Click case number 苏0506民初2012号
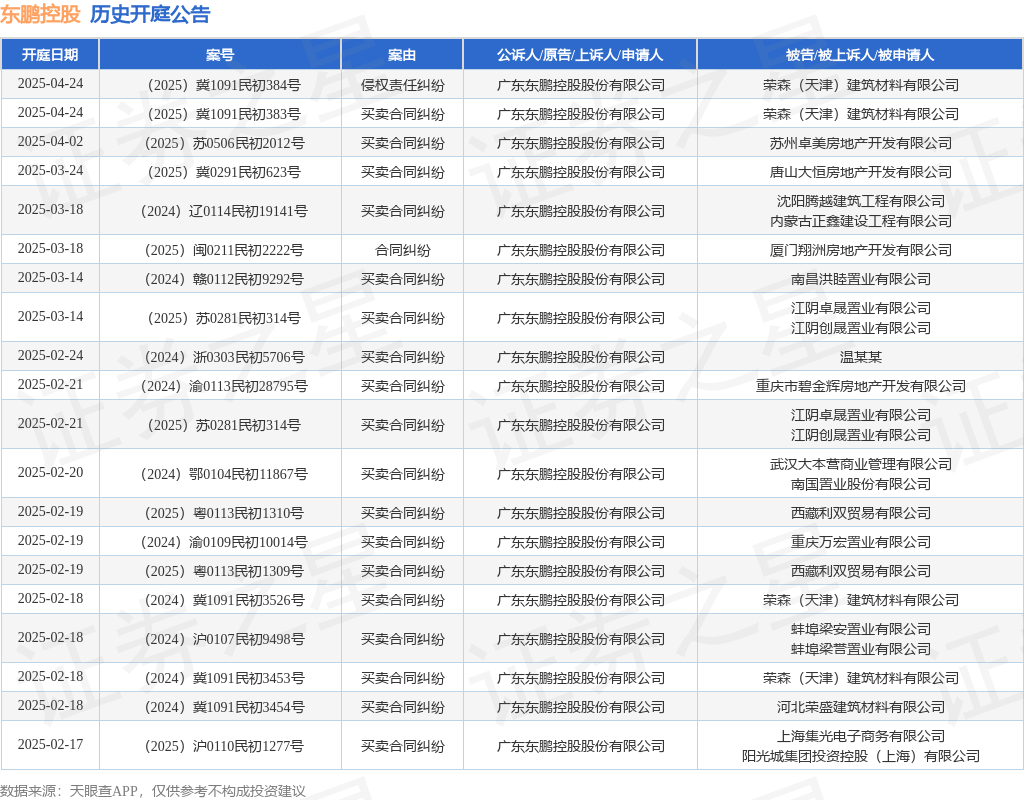Screen dimensions: 1024x800 click(224, 143)
